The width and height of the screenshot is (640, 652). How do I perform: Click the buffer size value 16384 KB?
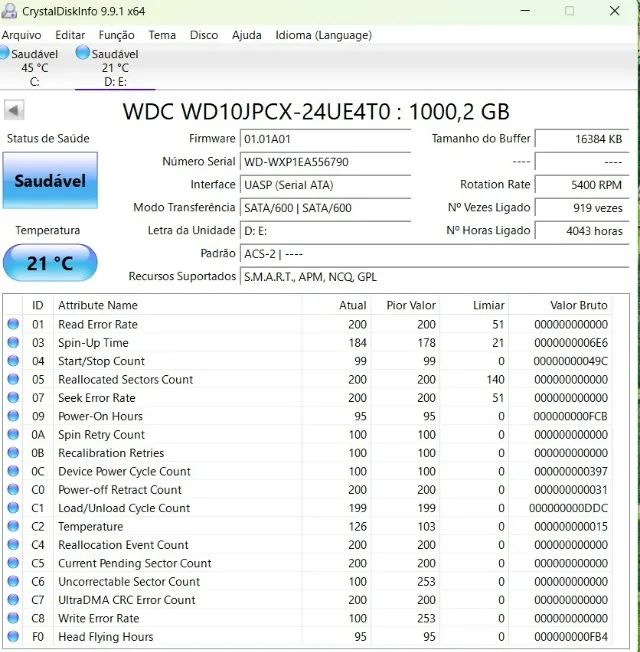coord(582,138)
